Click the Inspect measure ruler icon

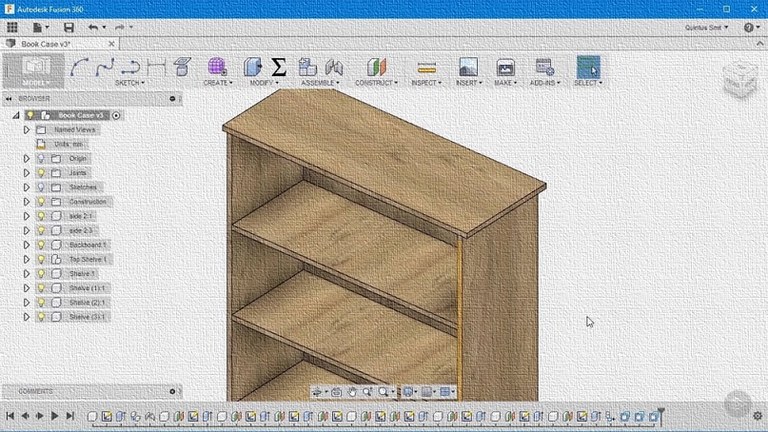point(427,68)
